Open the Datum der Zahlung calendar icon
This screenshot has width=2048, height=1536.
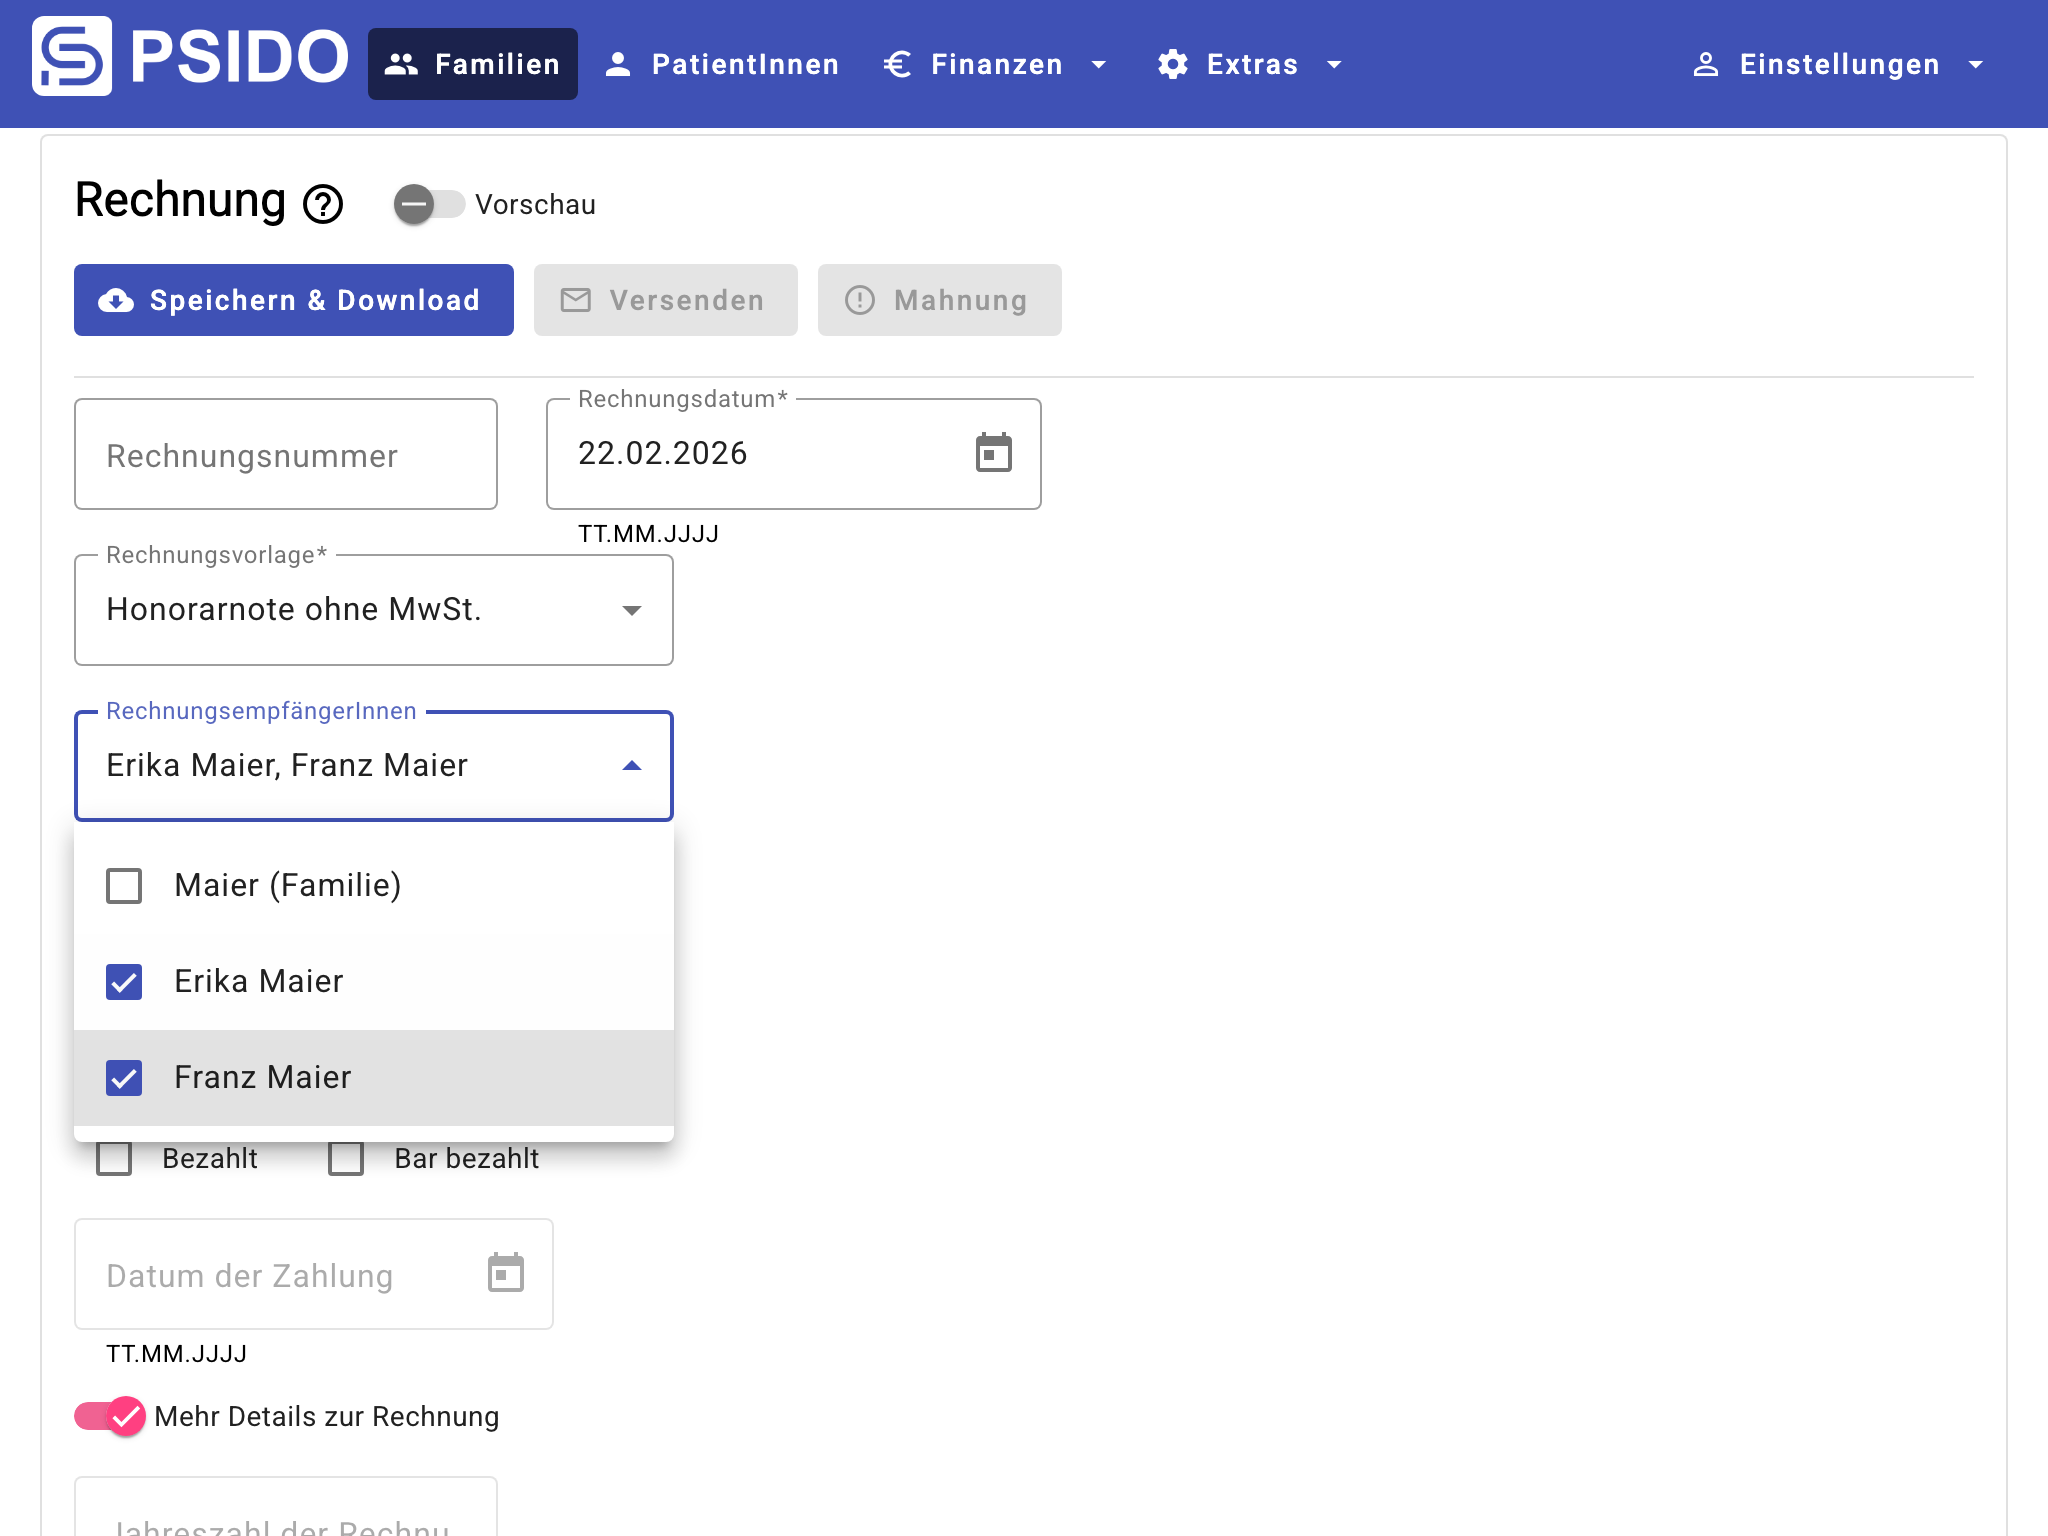(x=505, y=1273)
